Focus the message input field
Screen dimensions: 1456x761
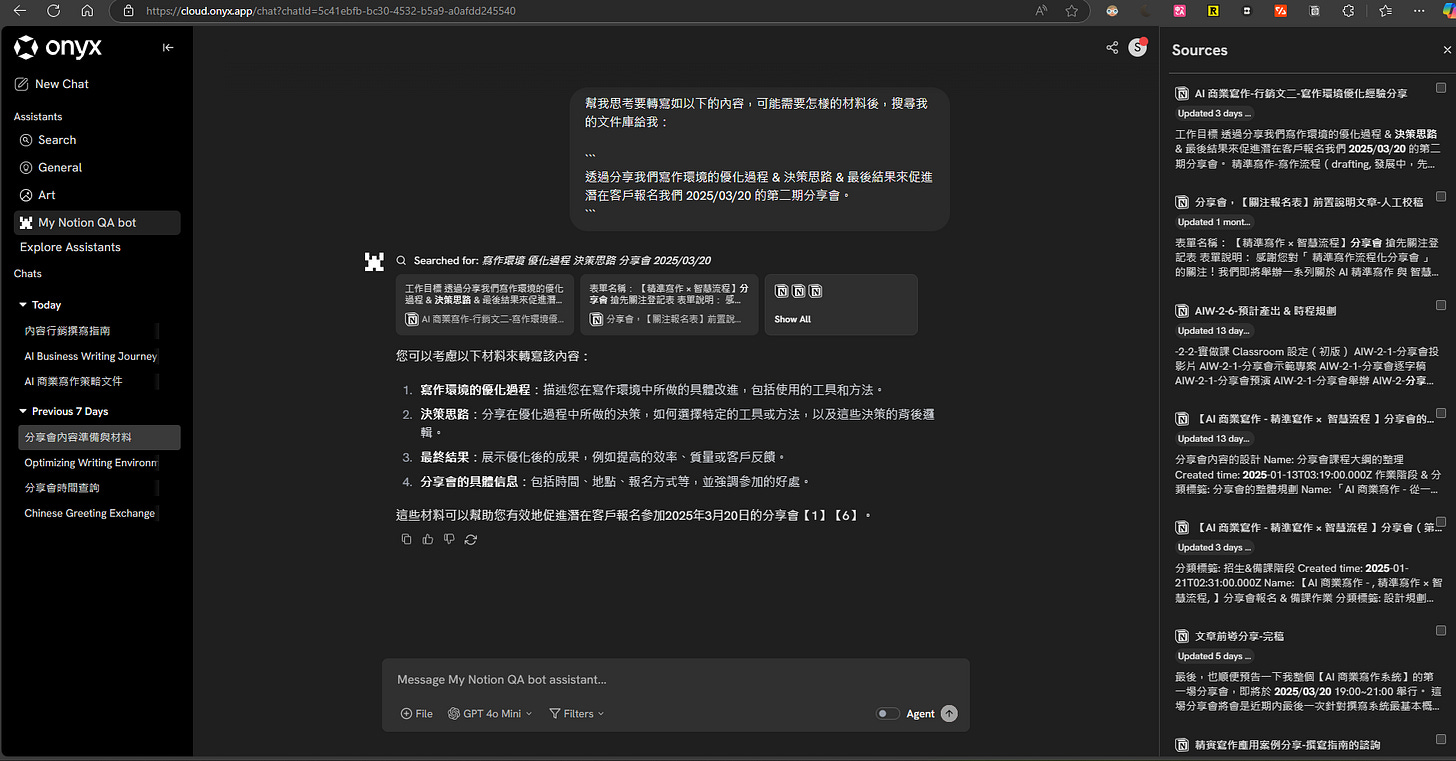pyautogui.click(x=675, y=679)
